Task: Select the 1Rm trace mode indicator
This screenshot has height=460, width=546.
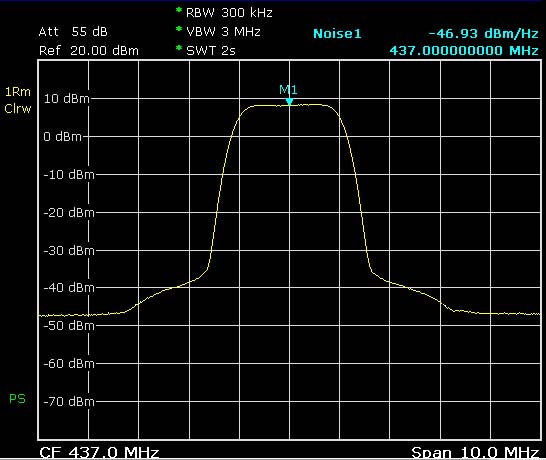Action: click(x=18, y=92)
